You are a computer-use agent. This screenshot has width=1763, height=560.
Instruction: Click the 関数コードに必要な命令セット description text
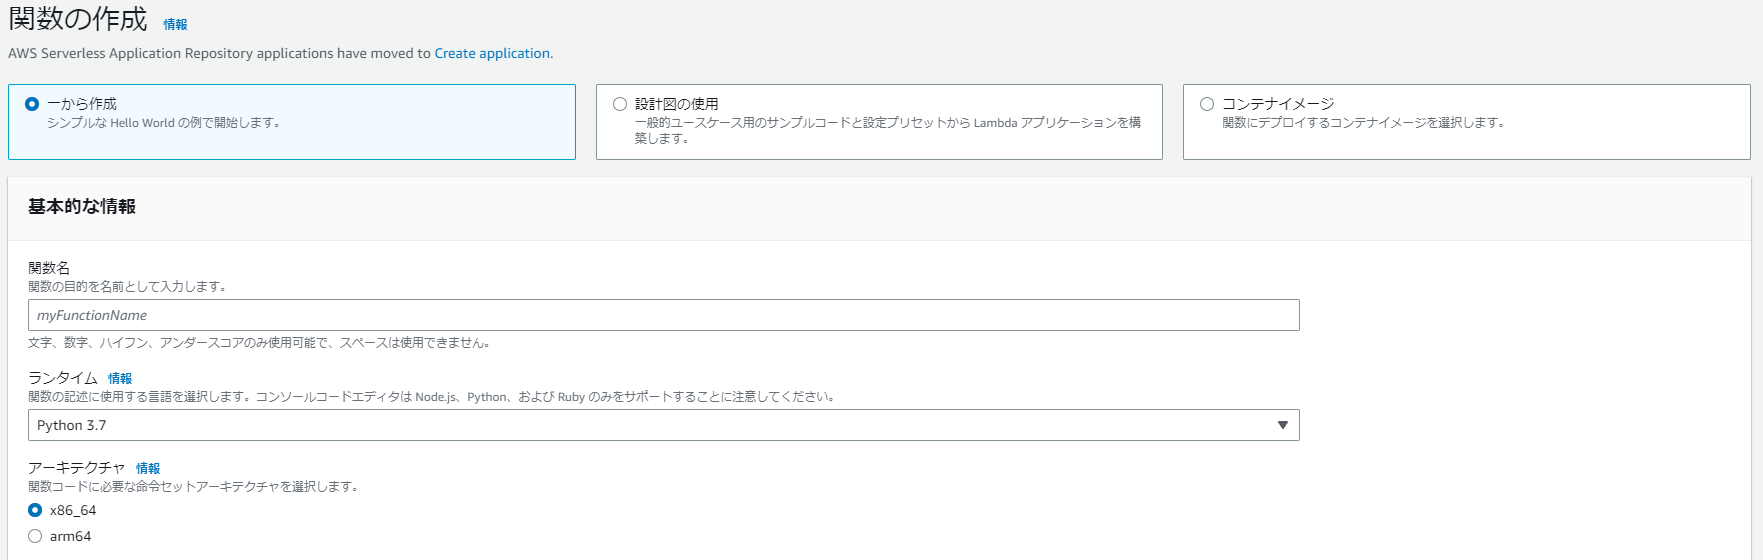tap(194, 486)
